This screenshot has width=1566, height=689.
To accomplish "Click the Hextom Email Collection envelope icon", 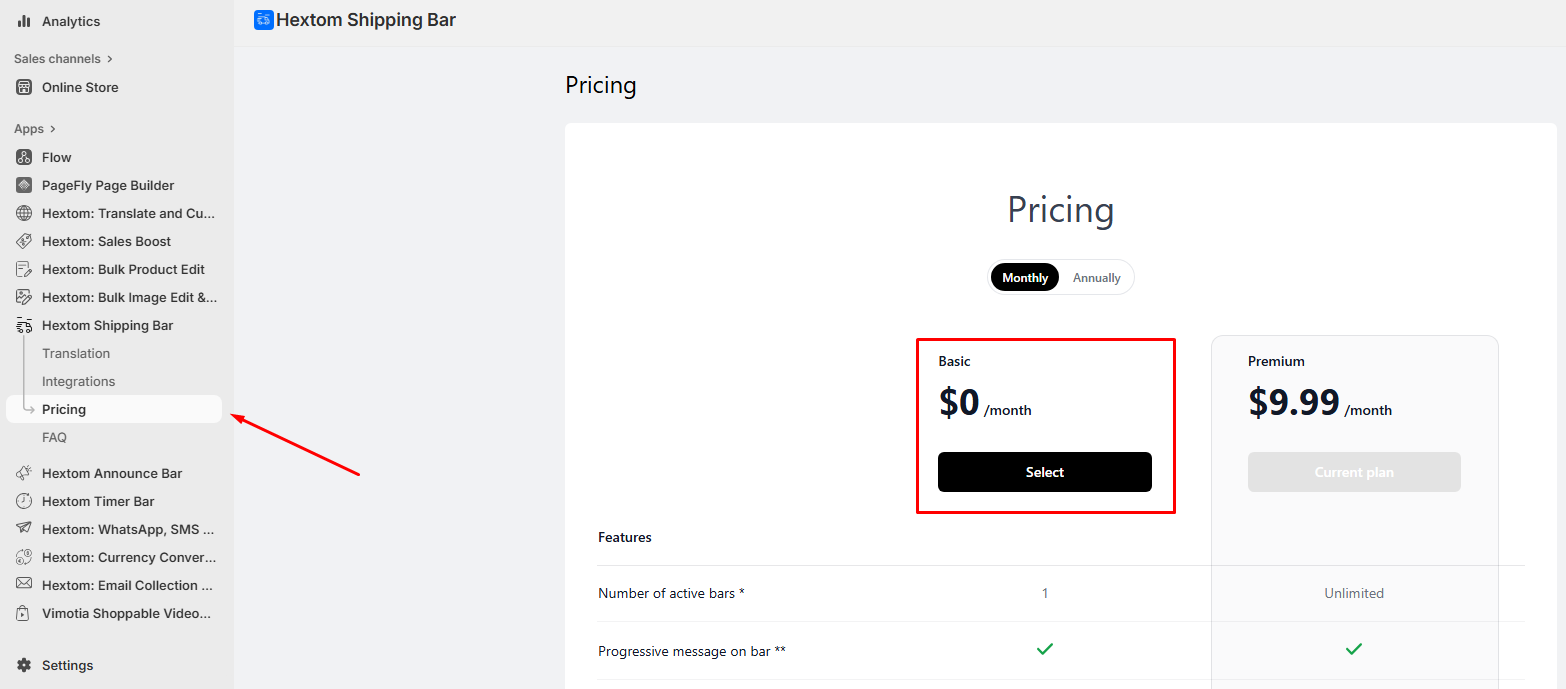I will pos(24,585).
